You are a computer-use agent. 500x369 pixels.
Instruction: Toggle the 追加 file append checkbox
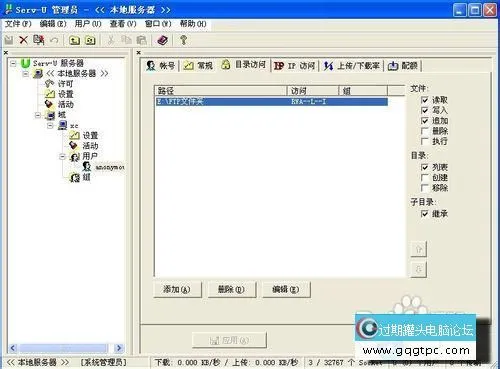tap(425, 121)
